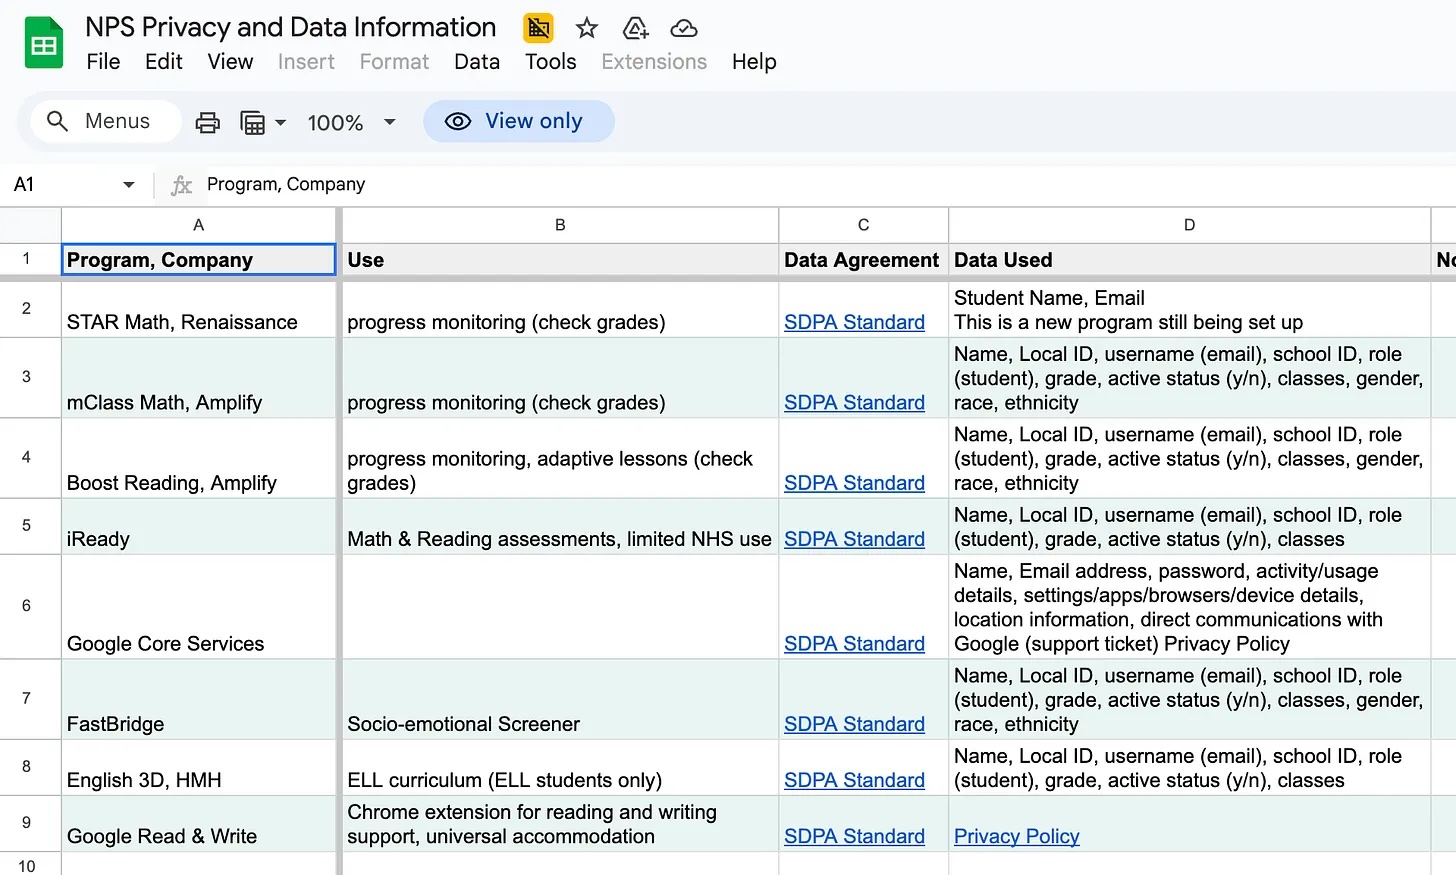Open SDPA Standard link for Google Core Services
1456x875 pixels.
click(x=854, y=644)
